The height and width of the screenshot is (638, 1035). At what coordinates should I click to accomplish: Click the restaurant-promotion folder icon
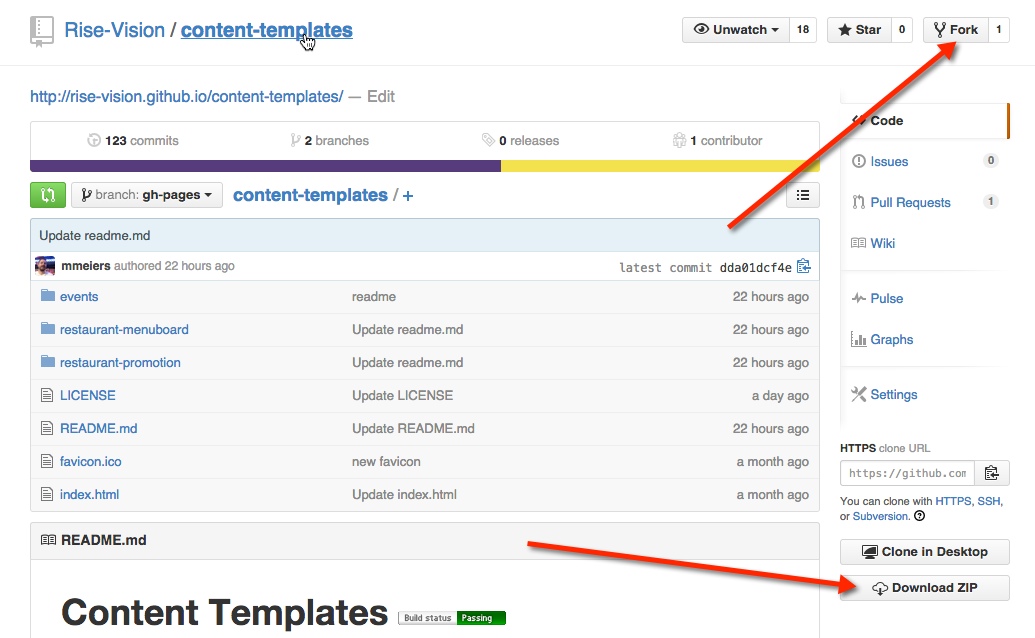[x=48, y=361]
